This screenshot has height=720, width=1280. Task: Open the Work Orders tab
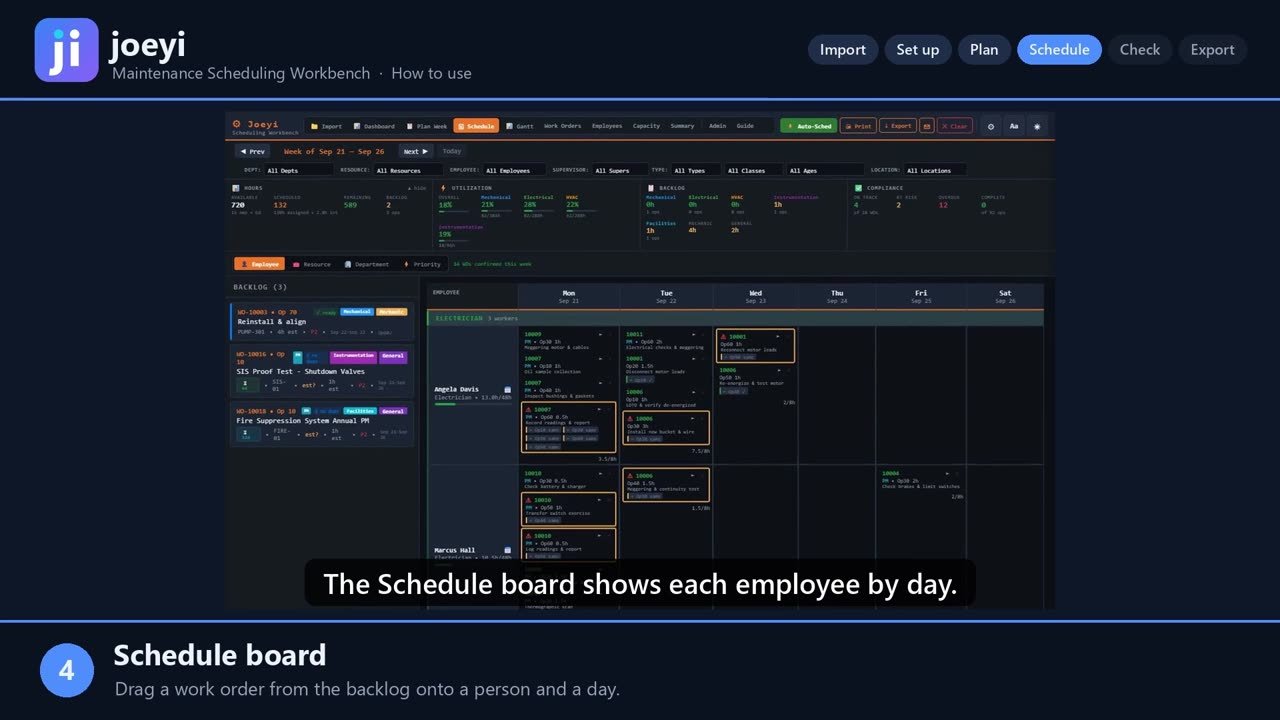562,126
